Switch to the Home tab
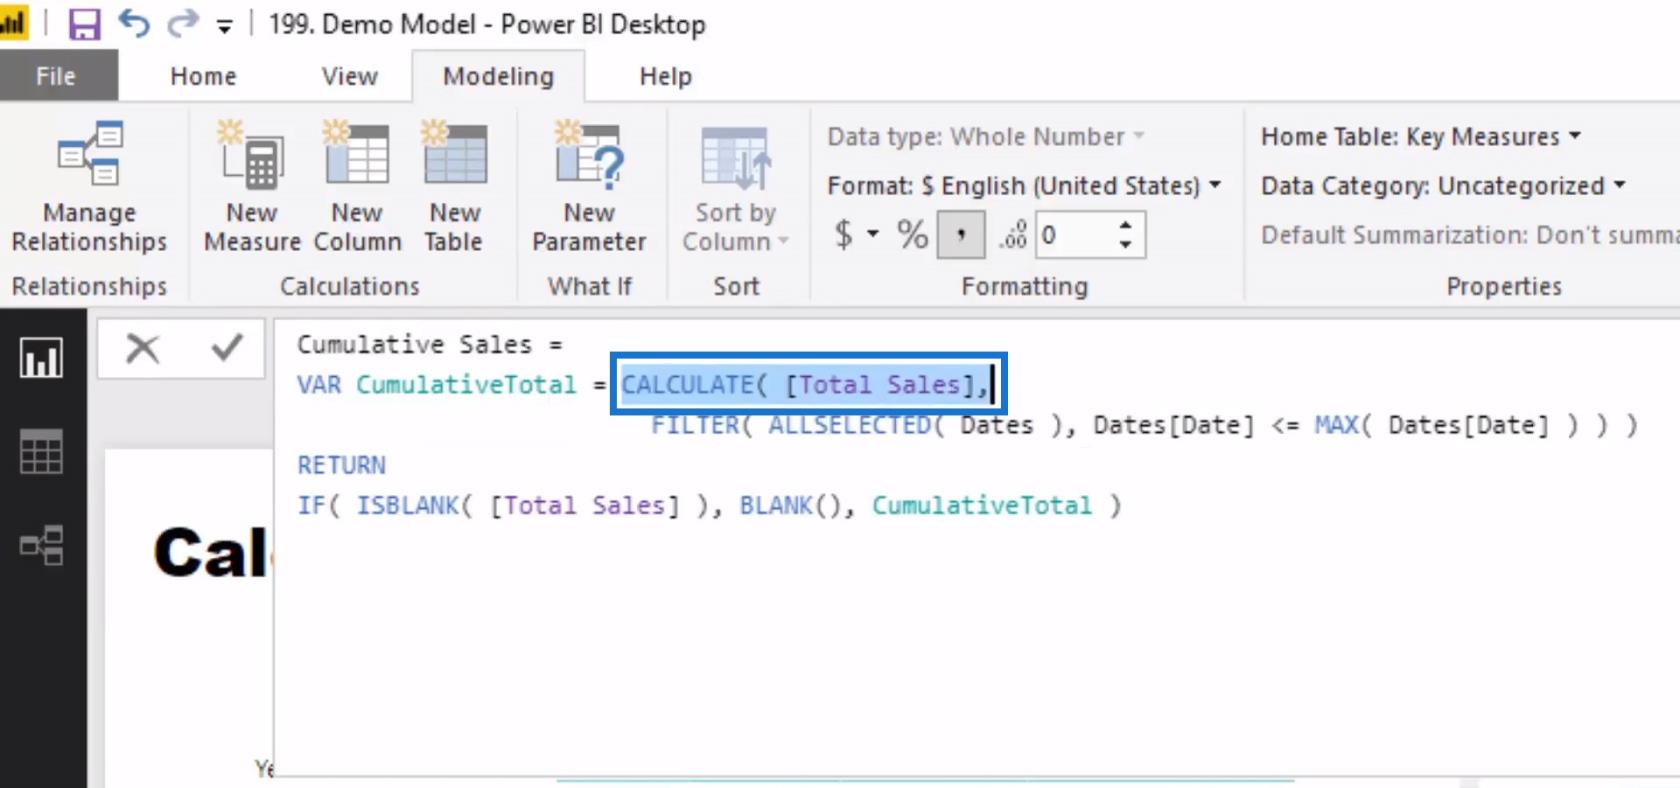The height and width of the screenshot is (788, 1680). [x=203, y=76]
